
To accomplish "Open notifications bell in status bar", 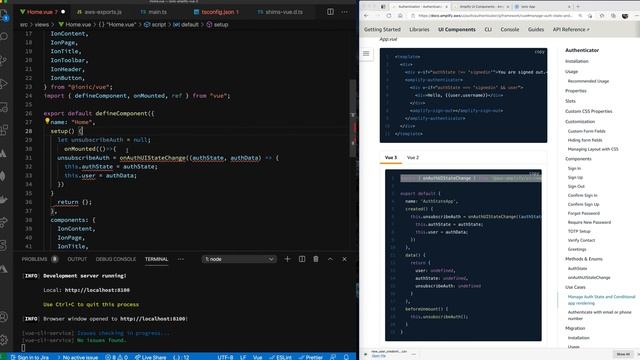I will click(346, 357).
